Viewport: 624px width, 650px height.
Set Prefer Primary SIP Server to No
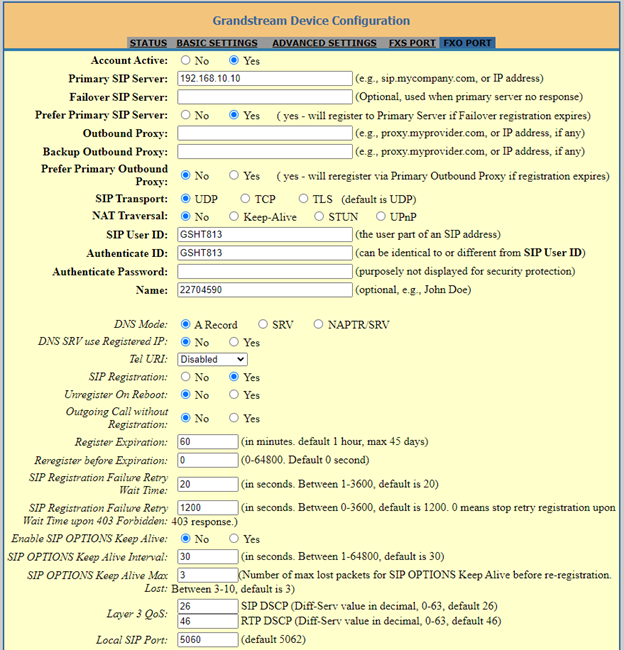(x=186, y=115)
